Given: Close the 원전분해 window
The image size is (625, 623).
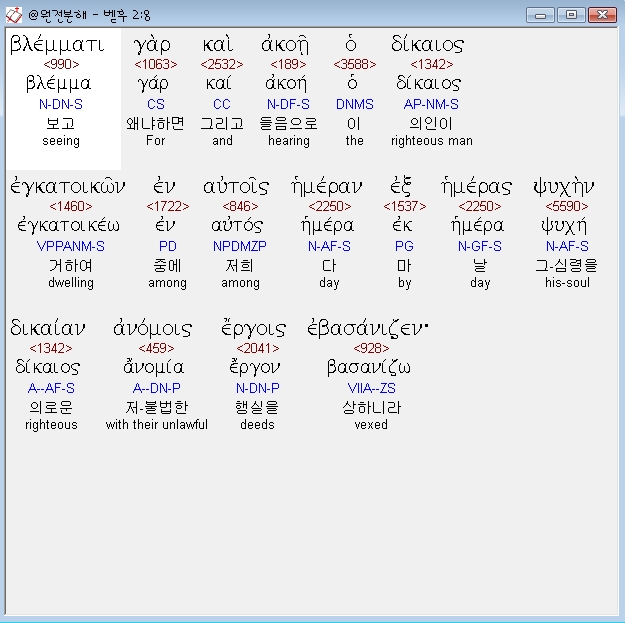Looking at the screenshot, I should point(602,15).
